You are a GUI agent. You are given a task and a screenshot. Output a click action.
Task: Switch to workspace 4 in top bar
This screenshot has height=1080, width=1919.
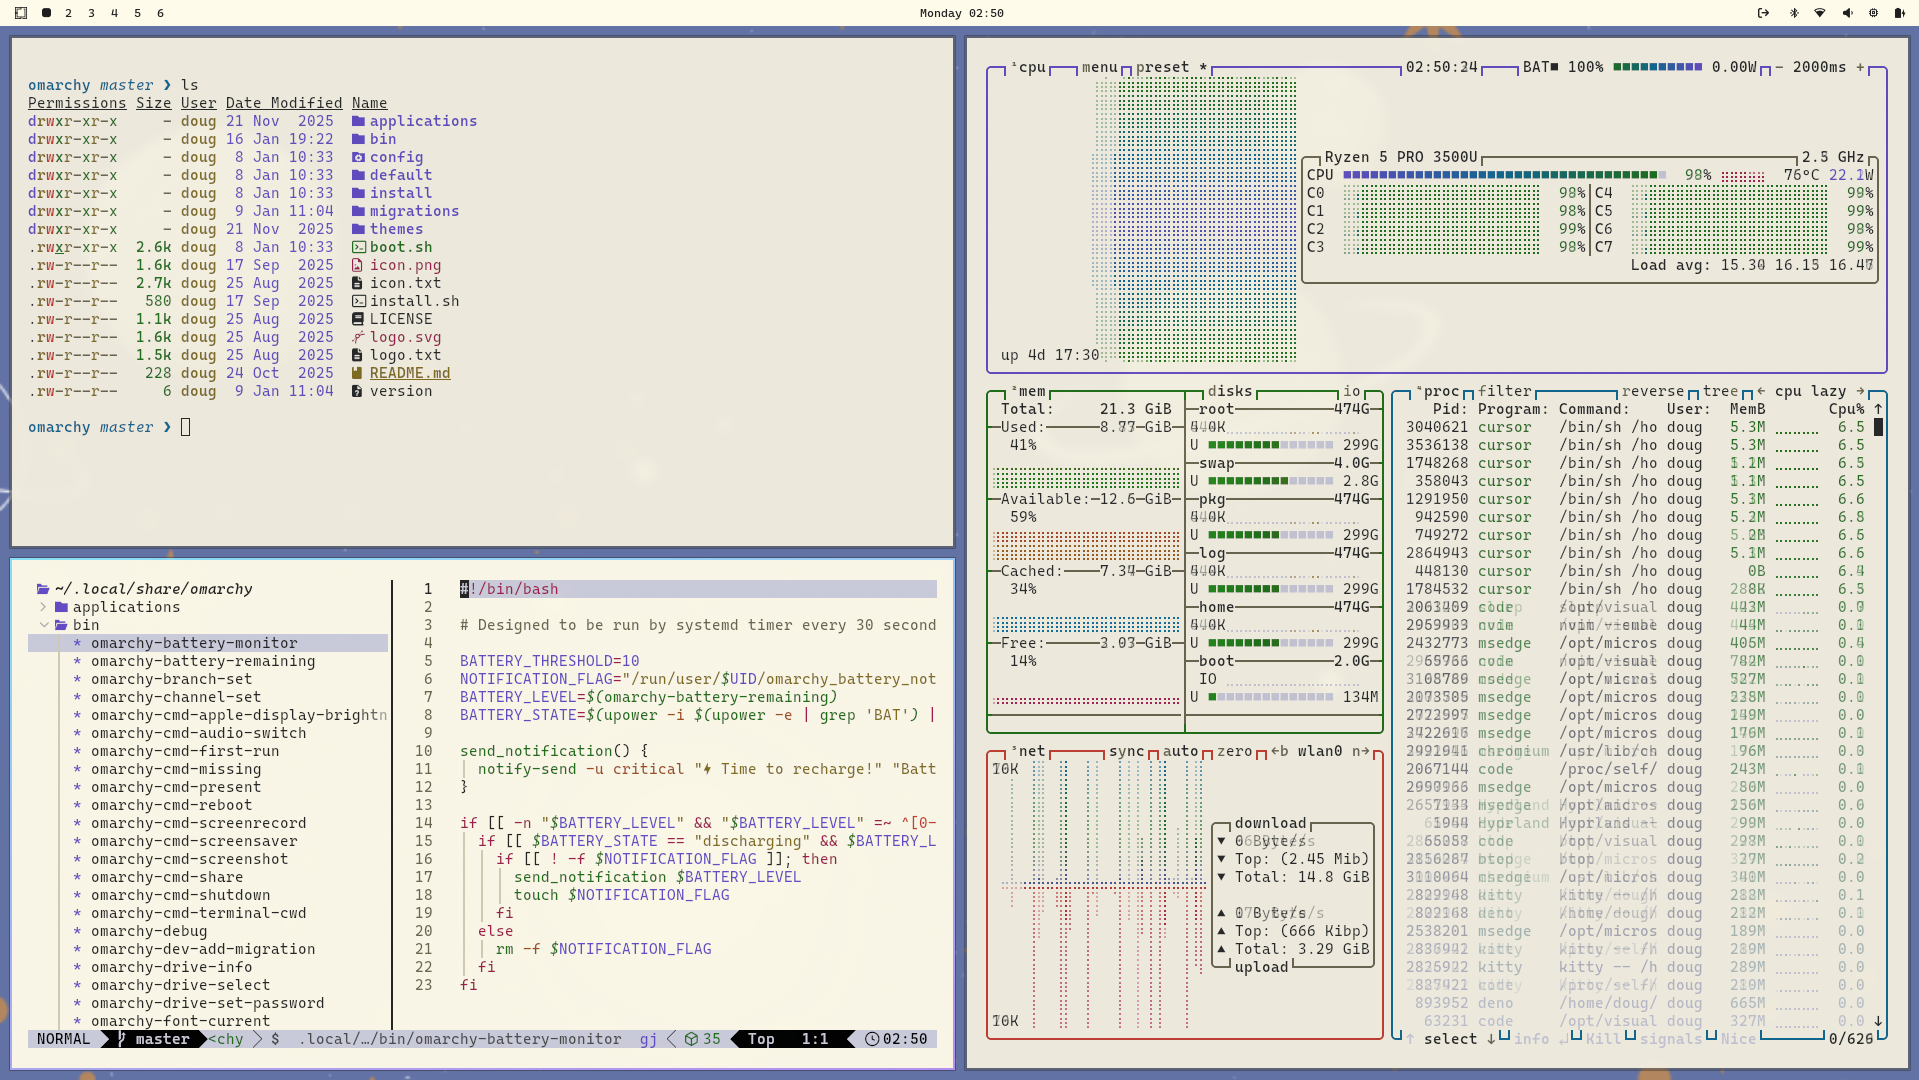(x=114, y=13)
